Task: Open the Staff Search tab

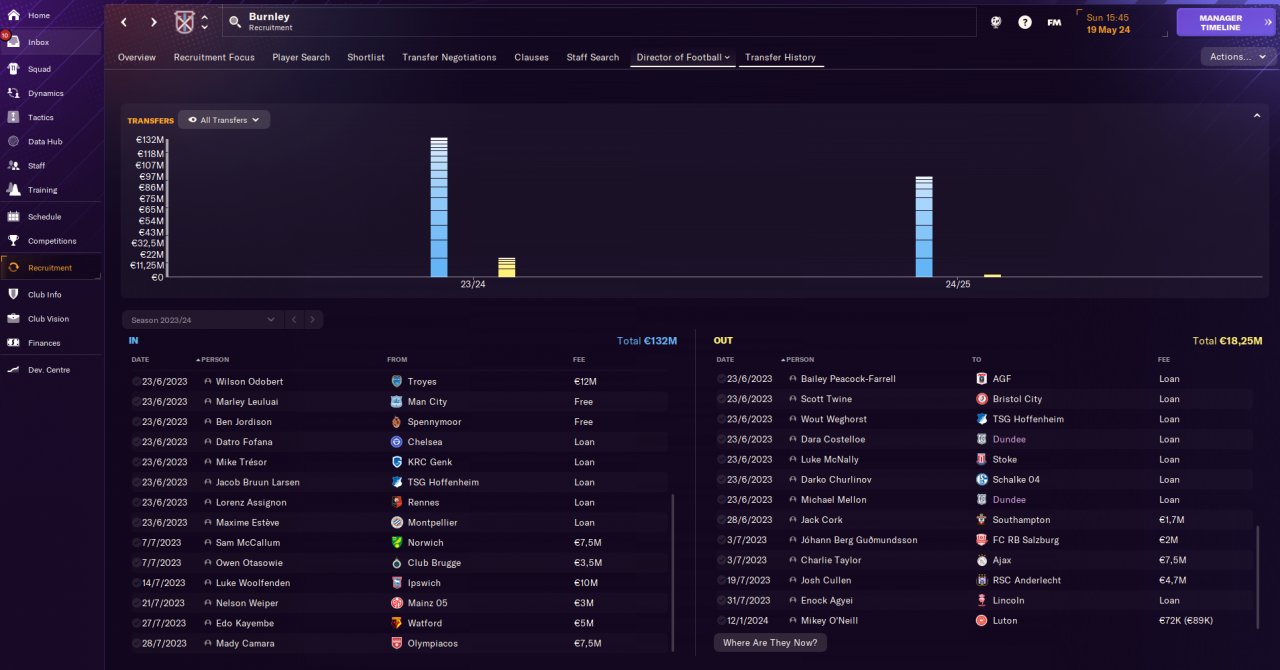Action: pyautogui.click(x=593, y=57)
